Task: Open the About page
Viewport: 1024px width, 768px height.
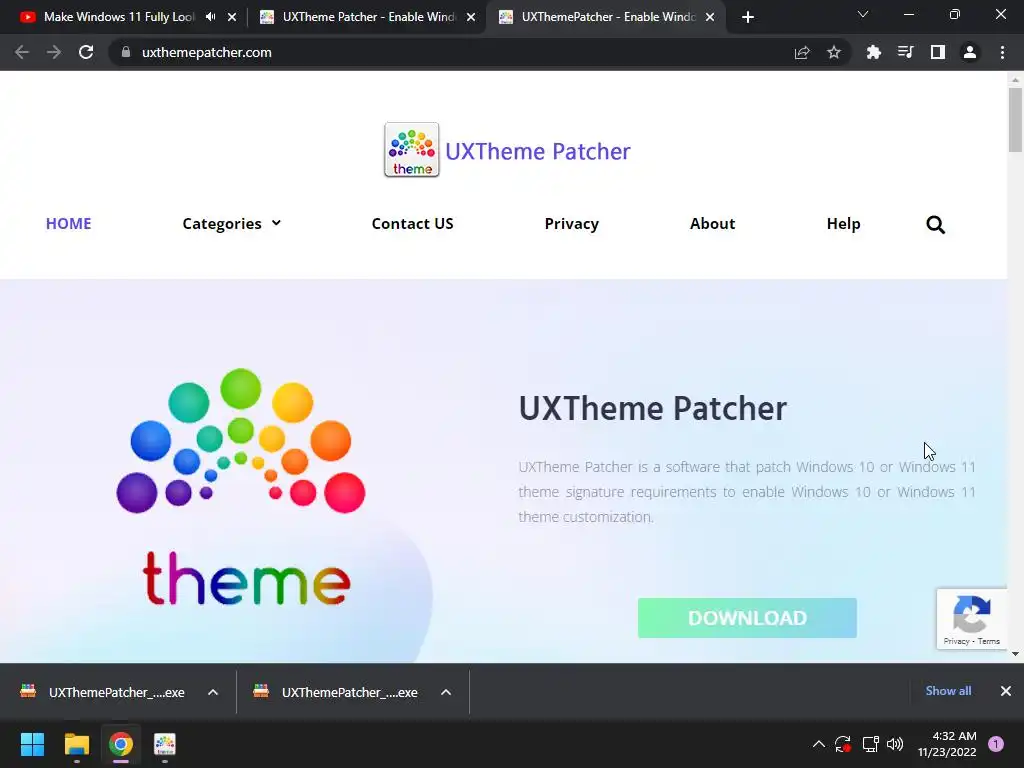Action: [x=712, y=223]
